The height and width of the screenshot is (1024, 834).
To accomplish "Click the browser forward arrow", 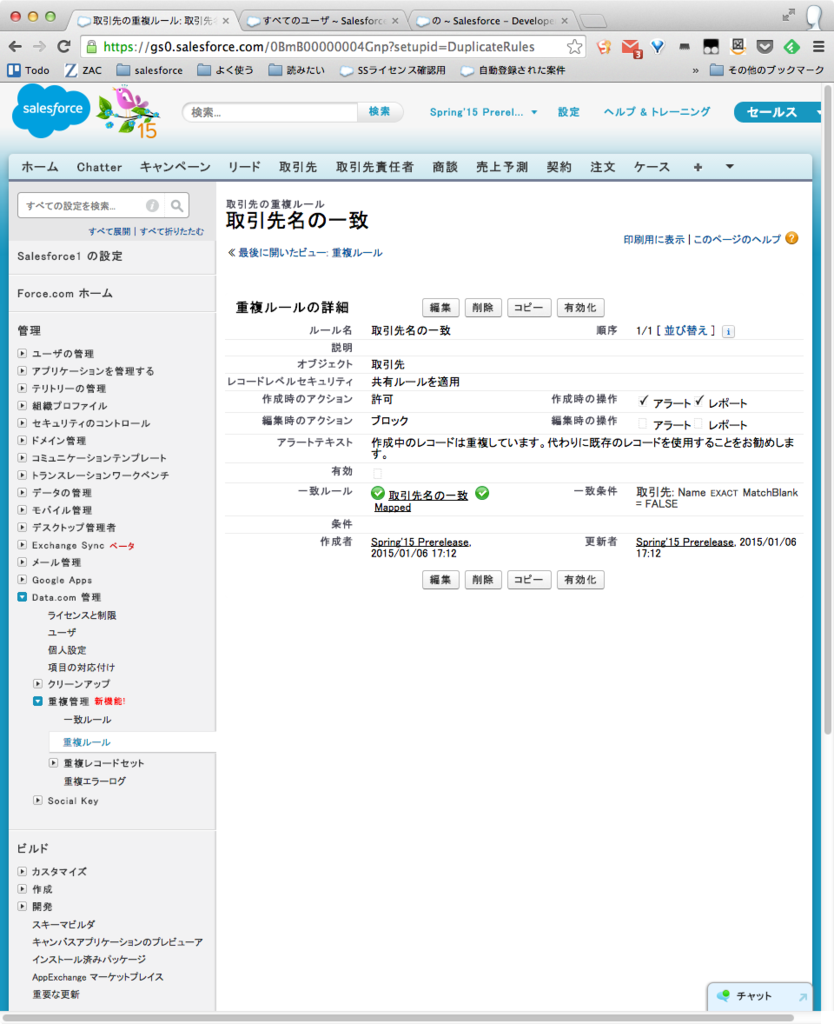I will 40,46.
